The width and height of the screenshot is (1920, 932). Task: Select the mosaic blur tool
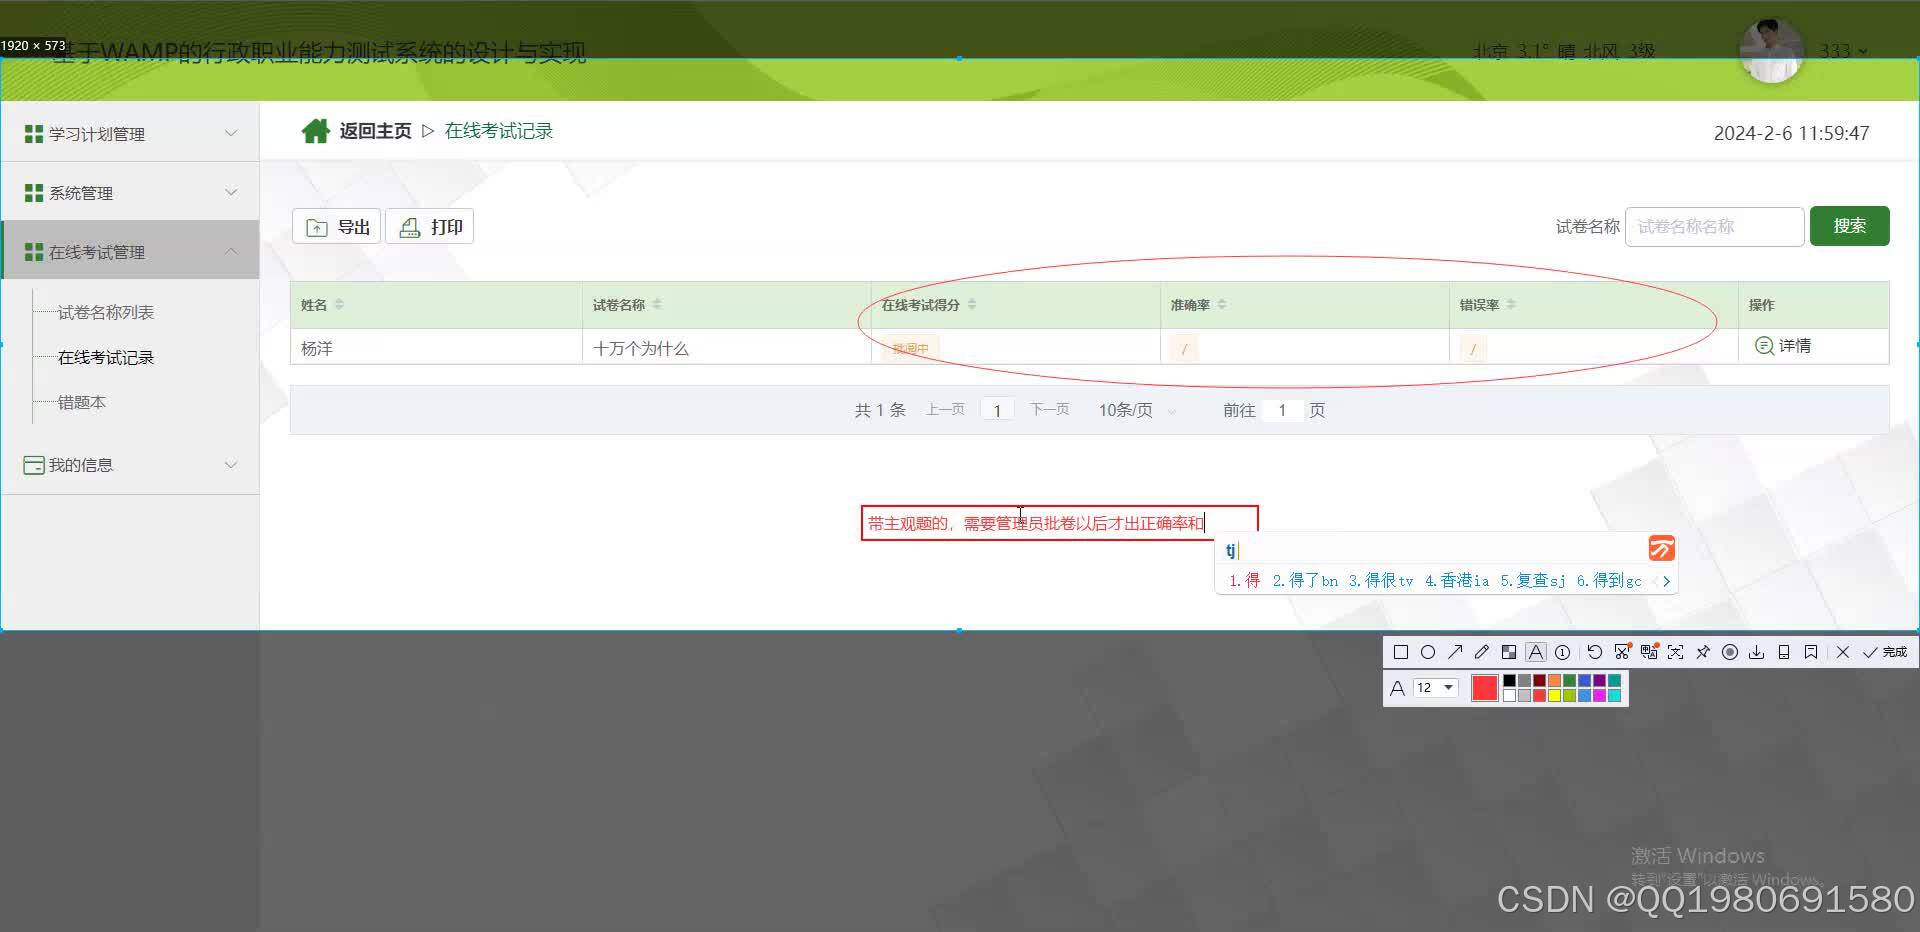1509,652
